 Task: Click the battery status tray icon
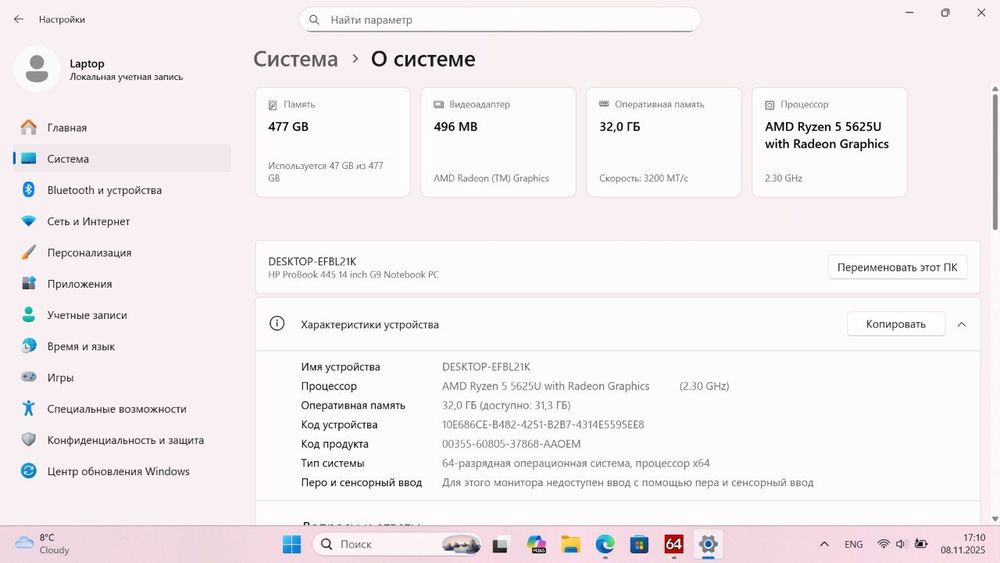click(920, 544)
